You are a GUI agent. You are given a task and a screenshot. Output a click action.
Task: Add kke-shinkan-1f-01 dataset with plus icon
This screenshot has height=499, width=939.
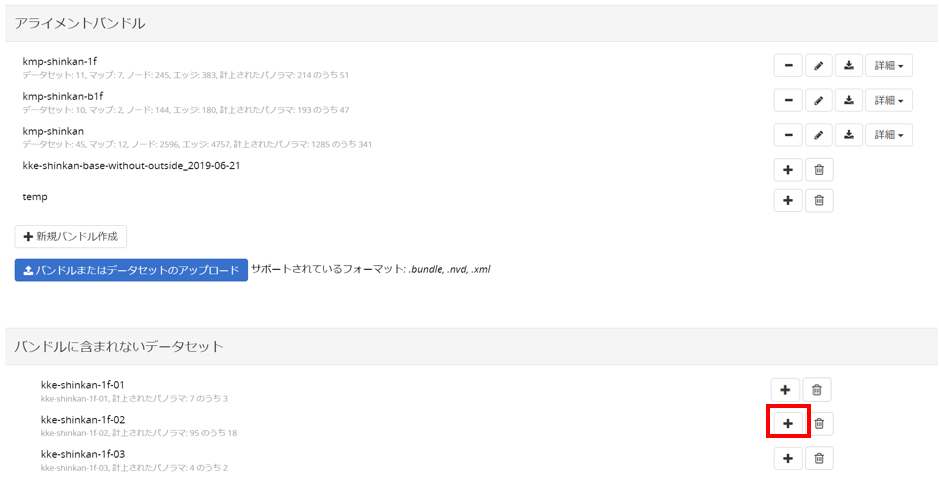tap(786, 390)
